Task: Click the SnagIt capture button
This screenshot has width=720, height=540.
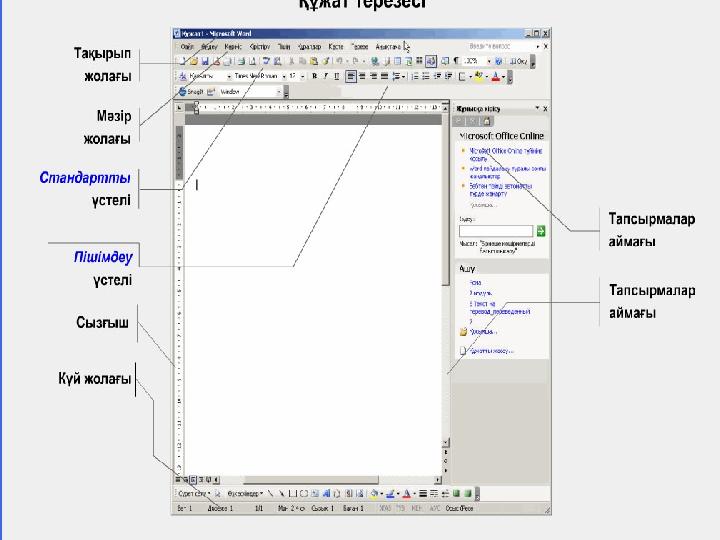Action: [x=191, y=92]
